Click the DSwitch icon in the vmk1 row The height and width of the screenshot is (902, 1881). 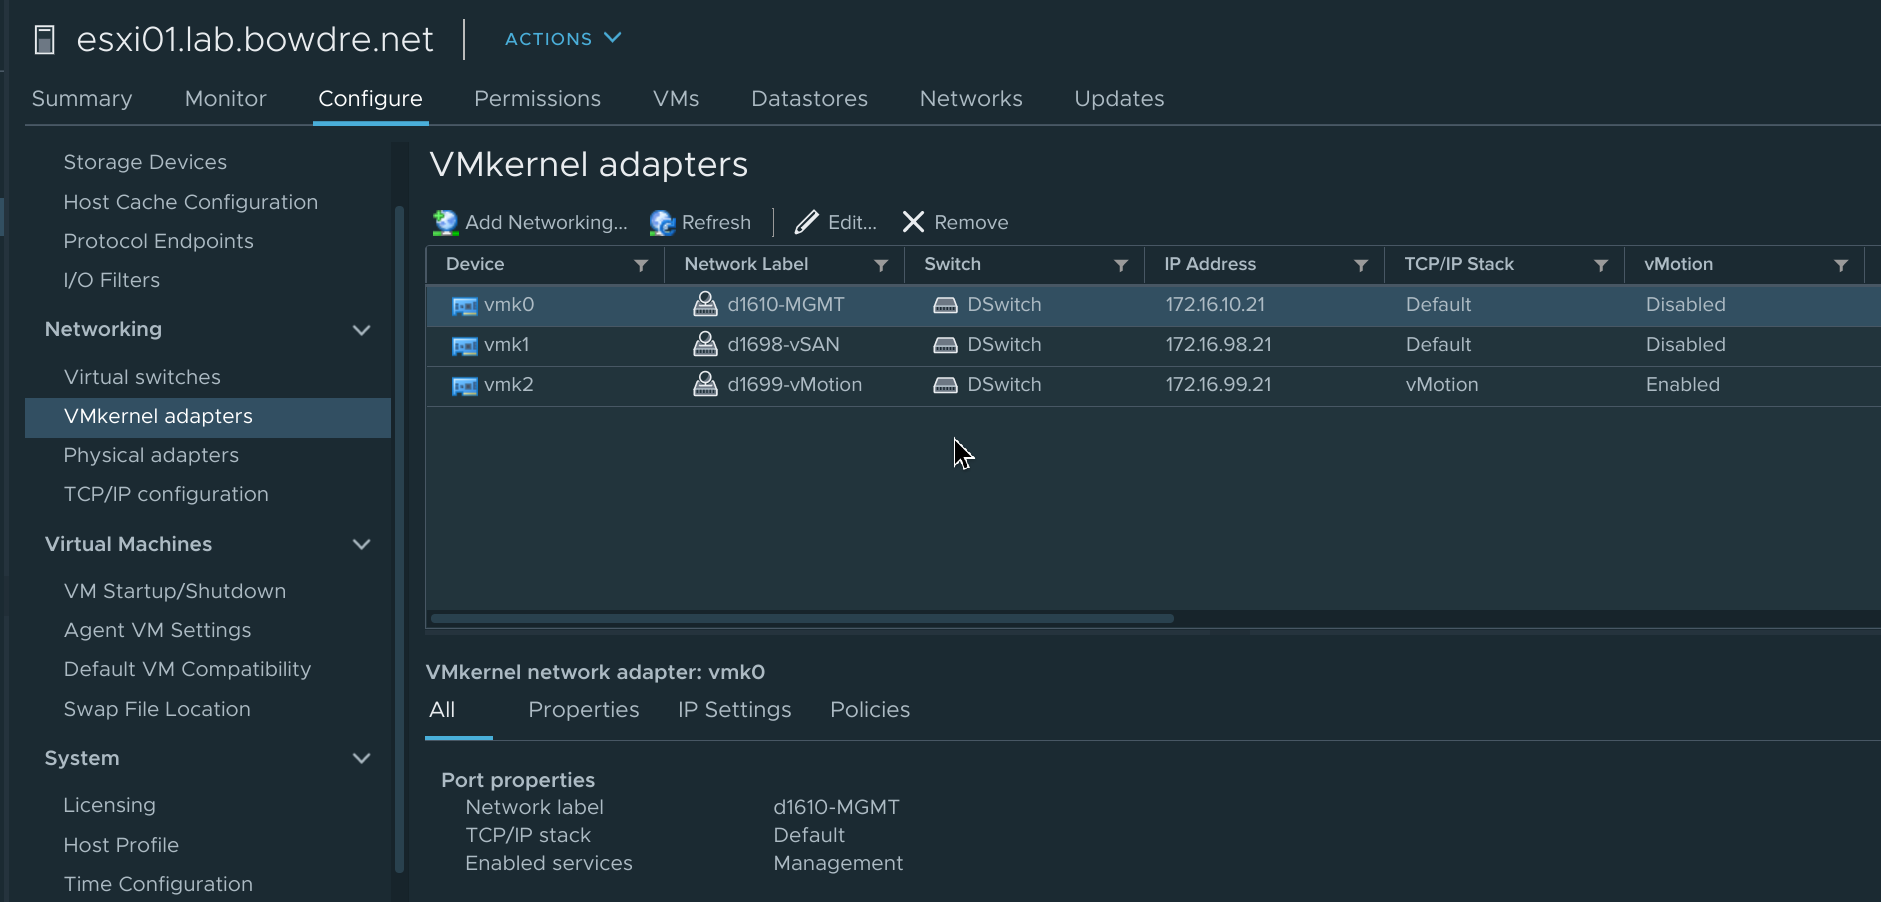pyautogui.click(x=945, y=345)
